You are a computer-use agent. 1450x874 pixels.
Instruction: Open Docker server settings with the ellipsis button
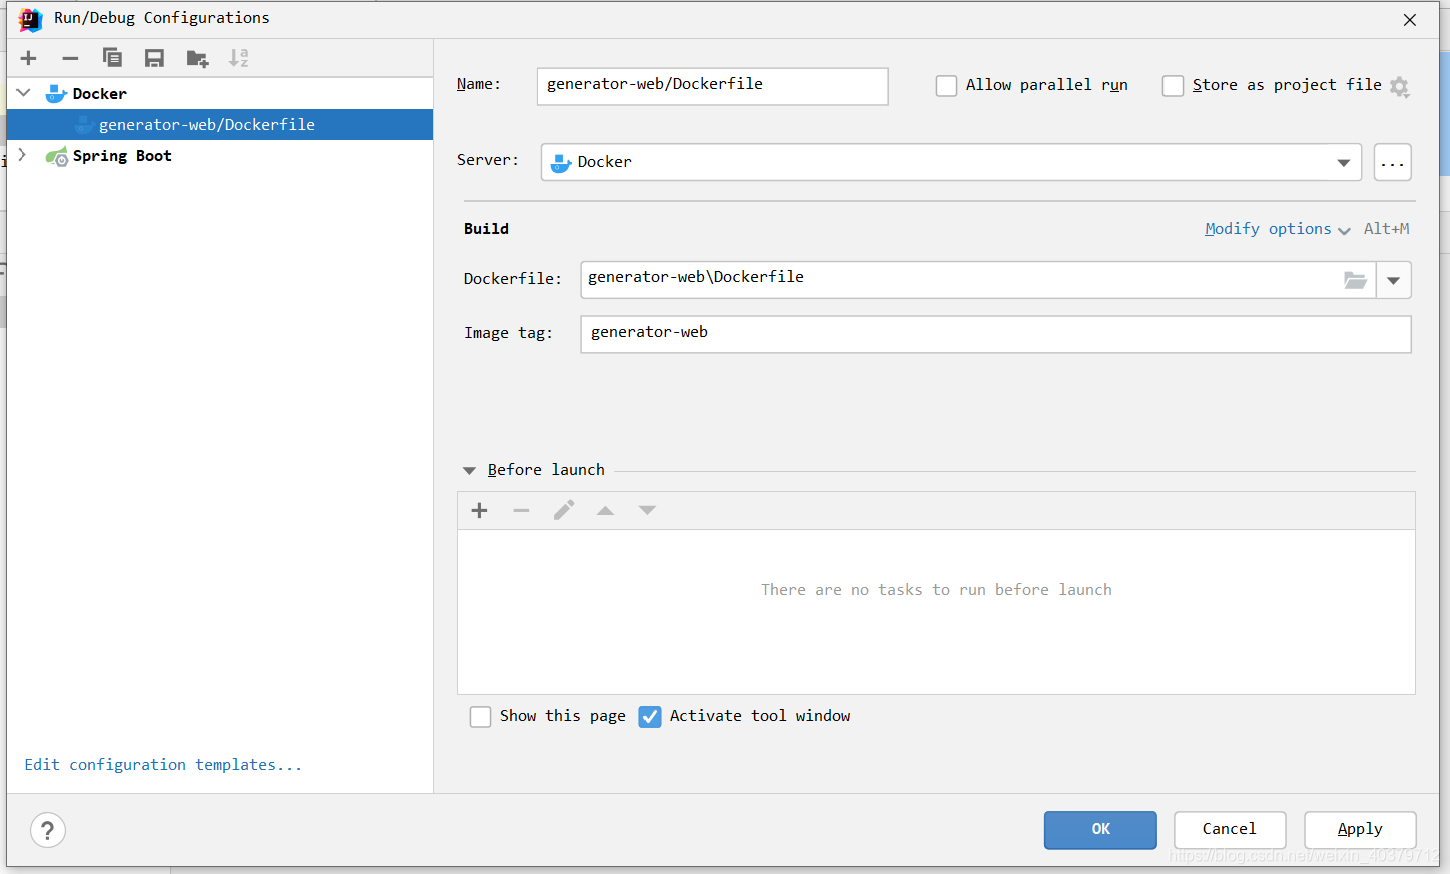tap(1393, 163)
